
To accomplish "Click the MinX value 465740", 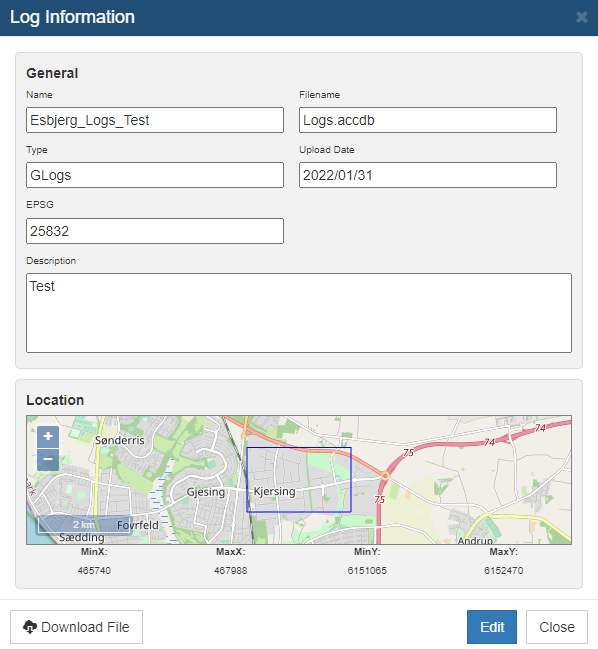I will [x=94, y=571].
